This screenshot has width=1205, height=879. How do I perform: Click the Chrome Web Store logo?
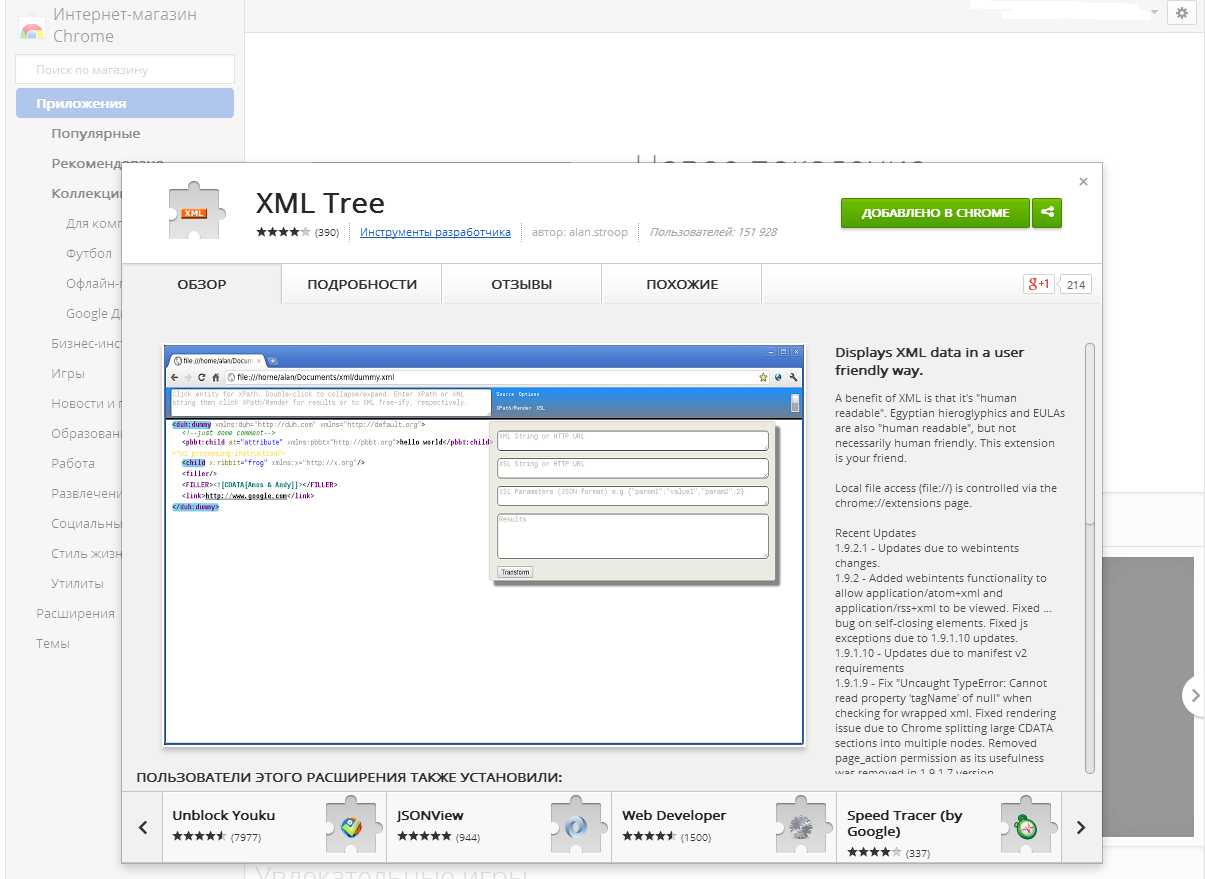pos(31,26)
